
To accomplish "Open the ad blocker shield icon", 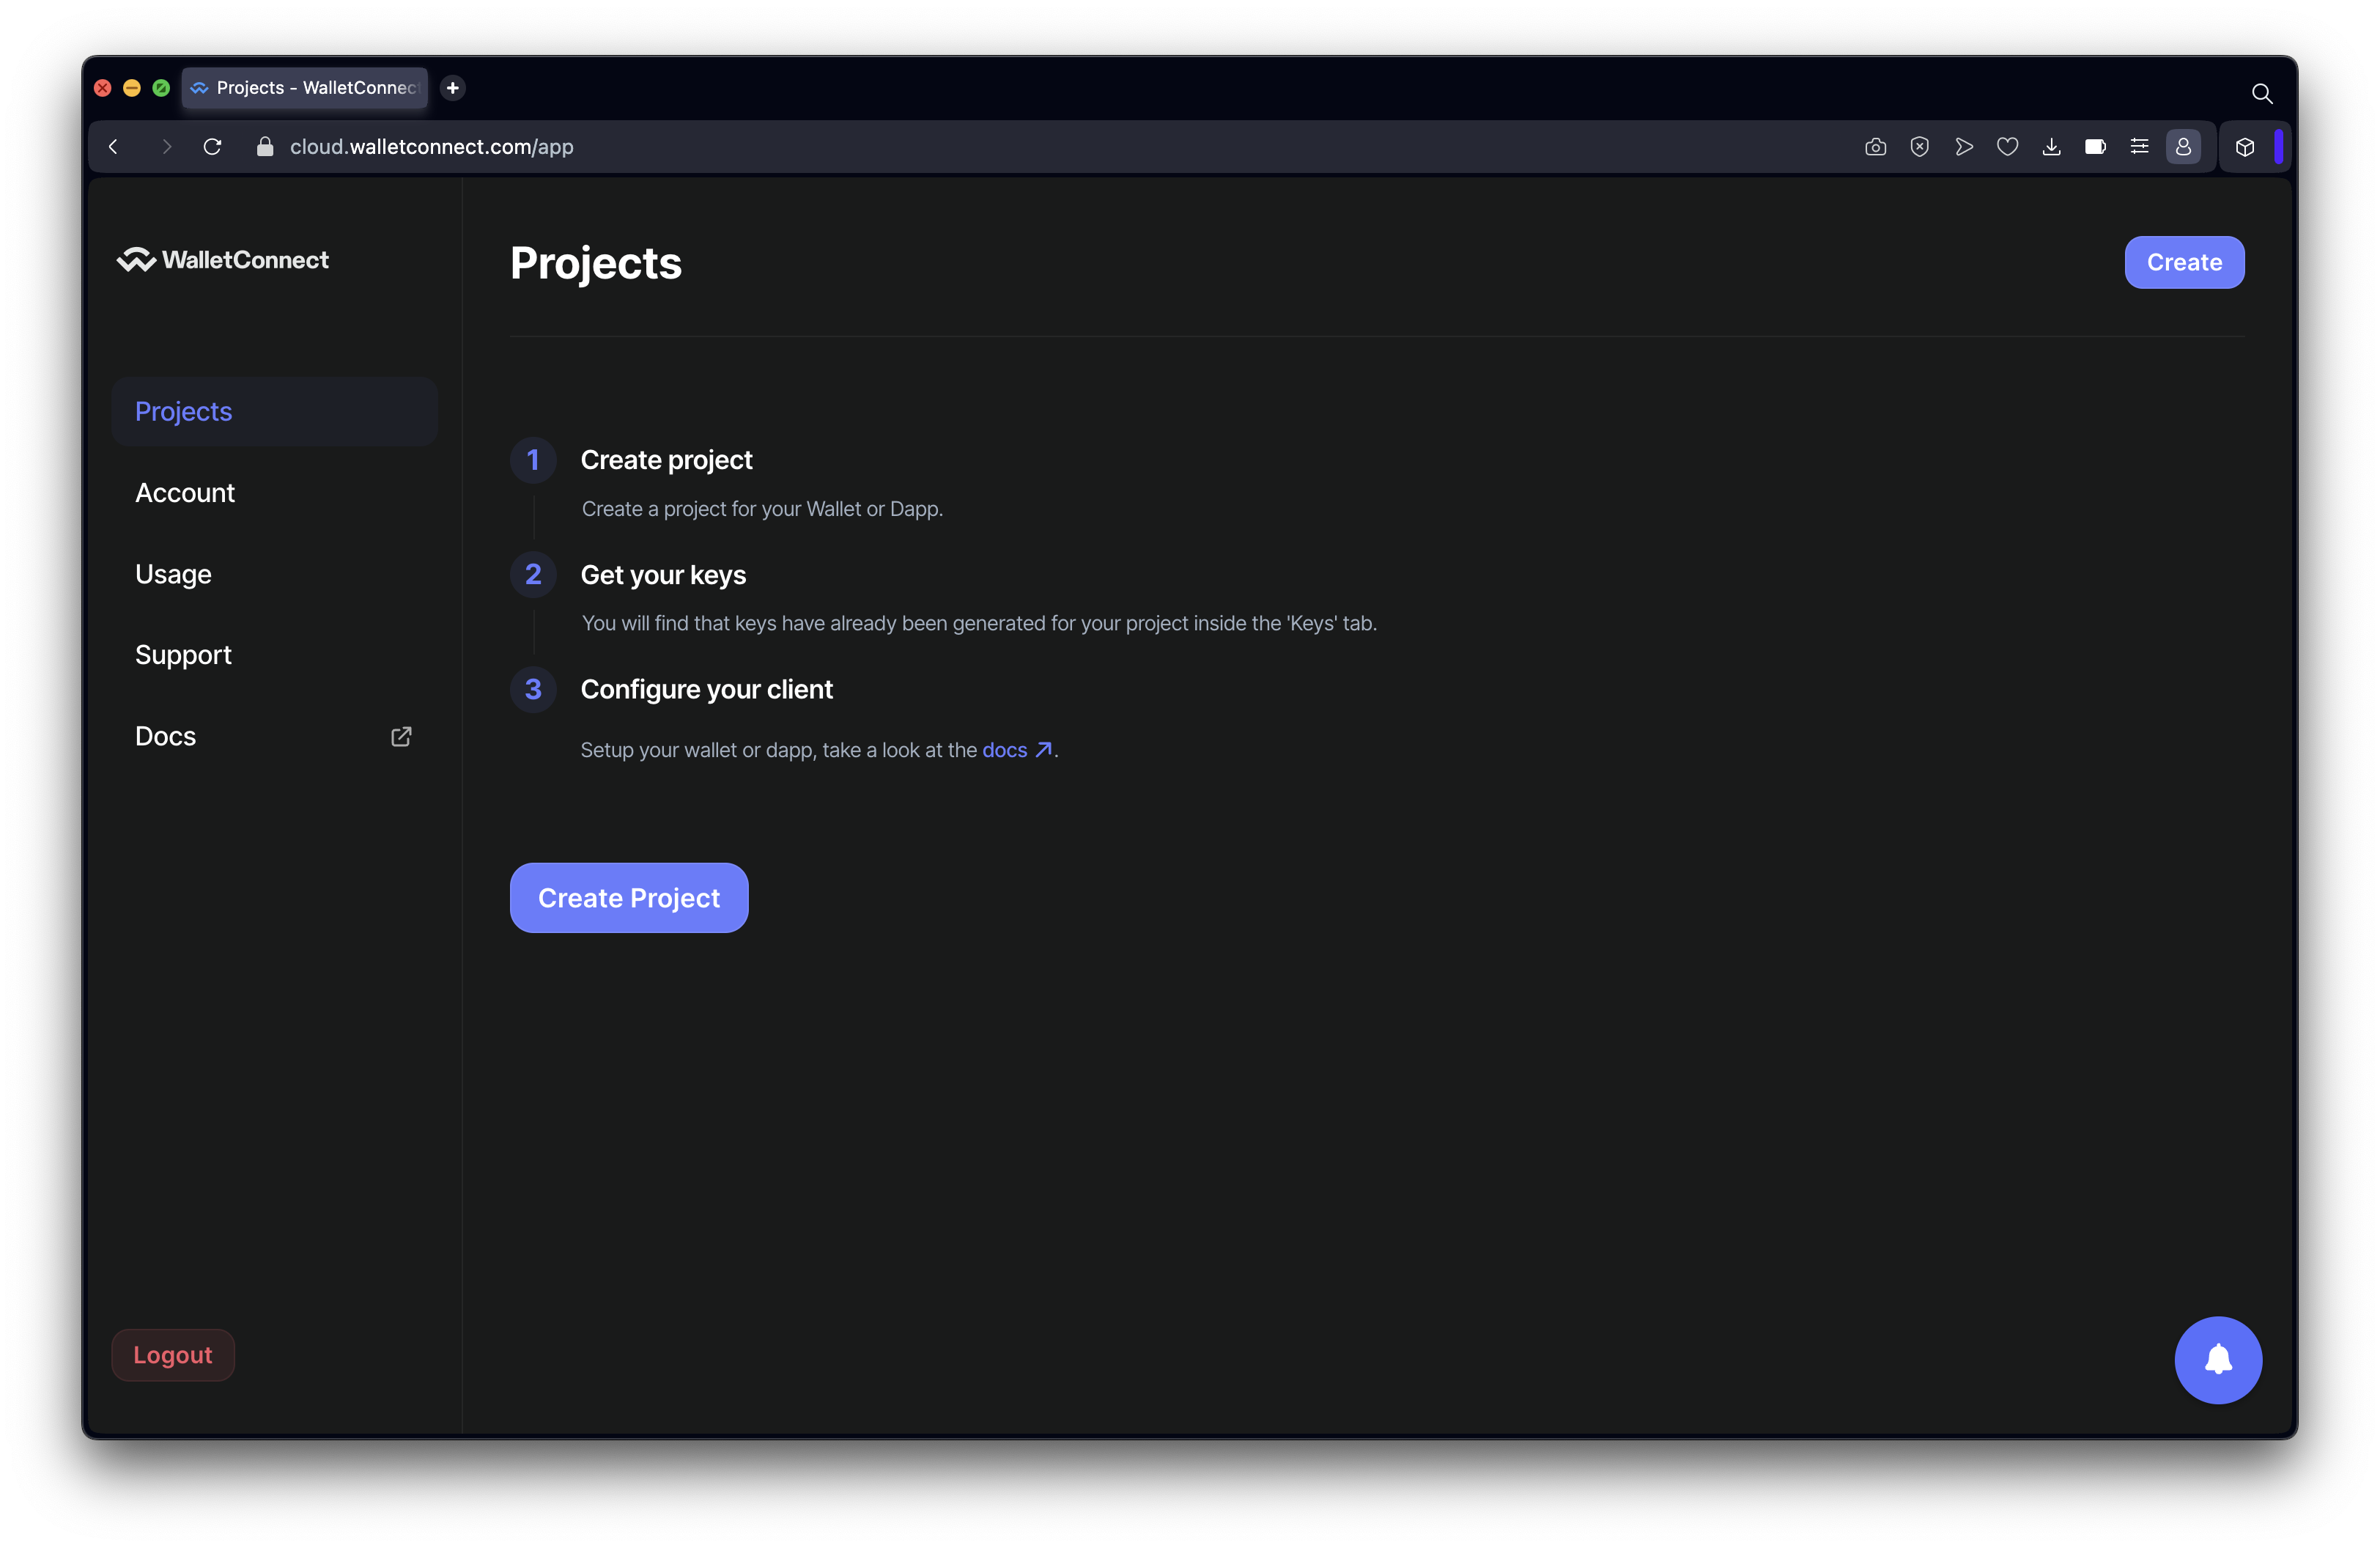I will point(1919,147).
